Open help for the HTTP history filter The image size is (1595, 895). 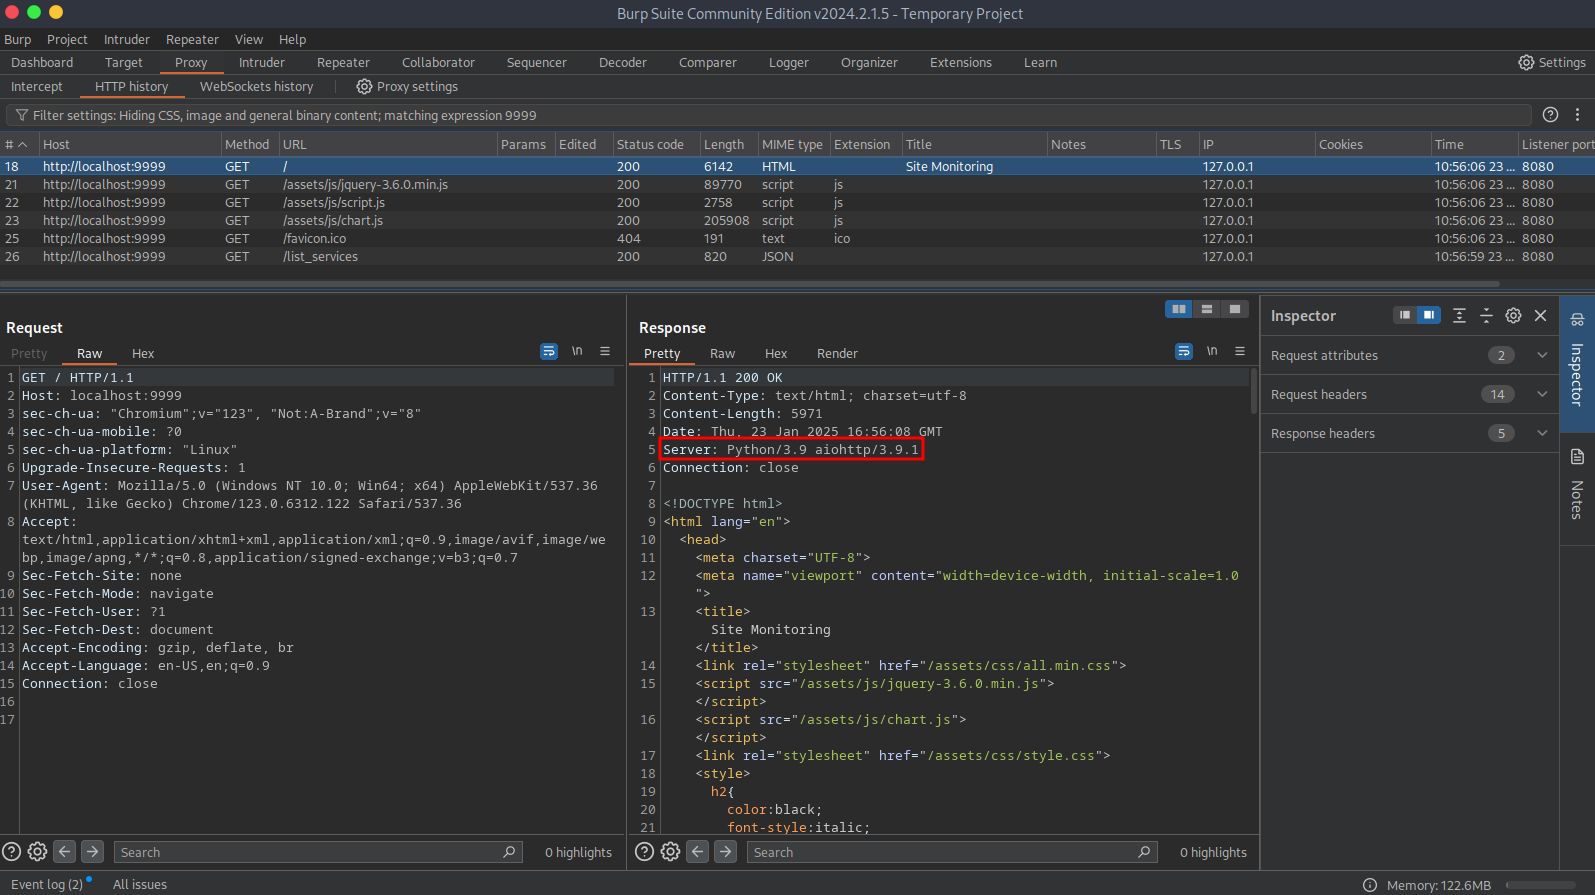(1550, 115)
